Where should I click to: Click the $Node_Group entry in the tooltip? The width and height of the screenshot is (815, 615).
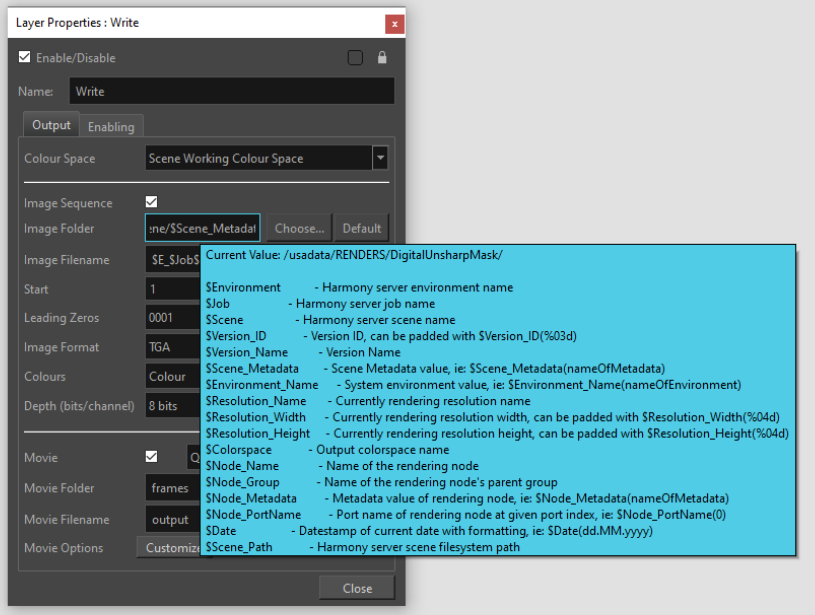pyautogui.click(x=382, y=482)
